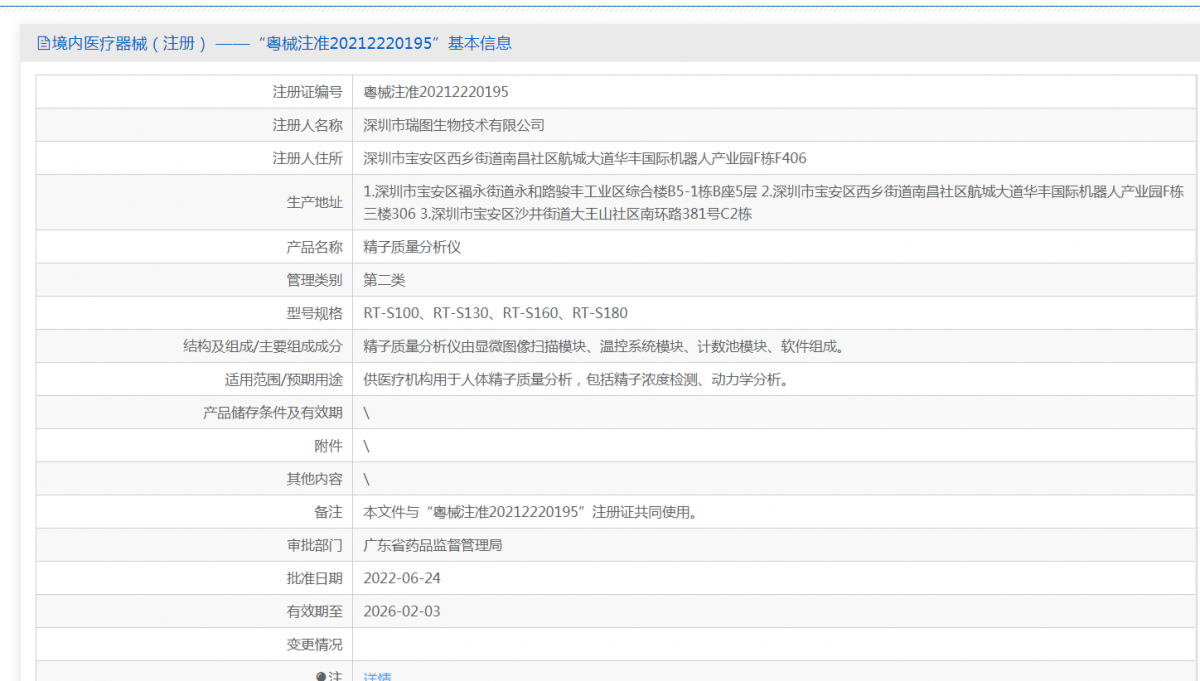Select the value 粤械注准20212220195 in registration number row
This screenshot has width=1200, height=681.
point(436,92)
